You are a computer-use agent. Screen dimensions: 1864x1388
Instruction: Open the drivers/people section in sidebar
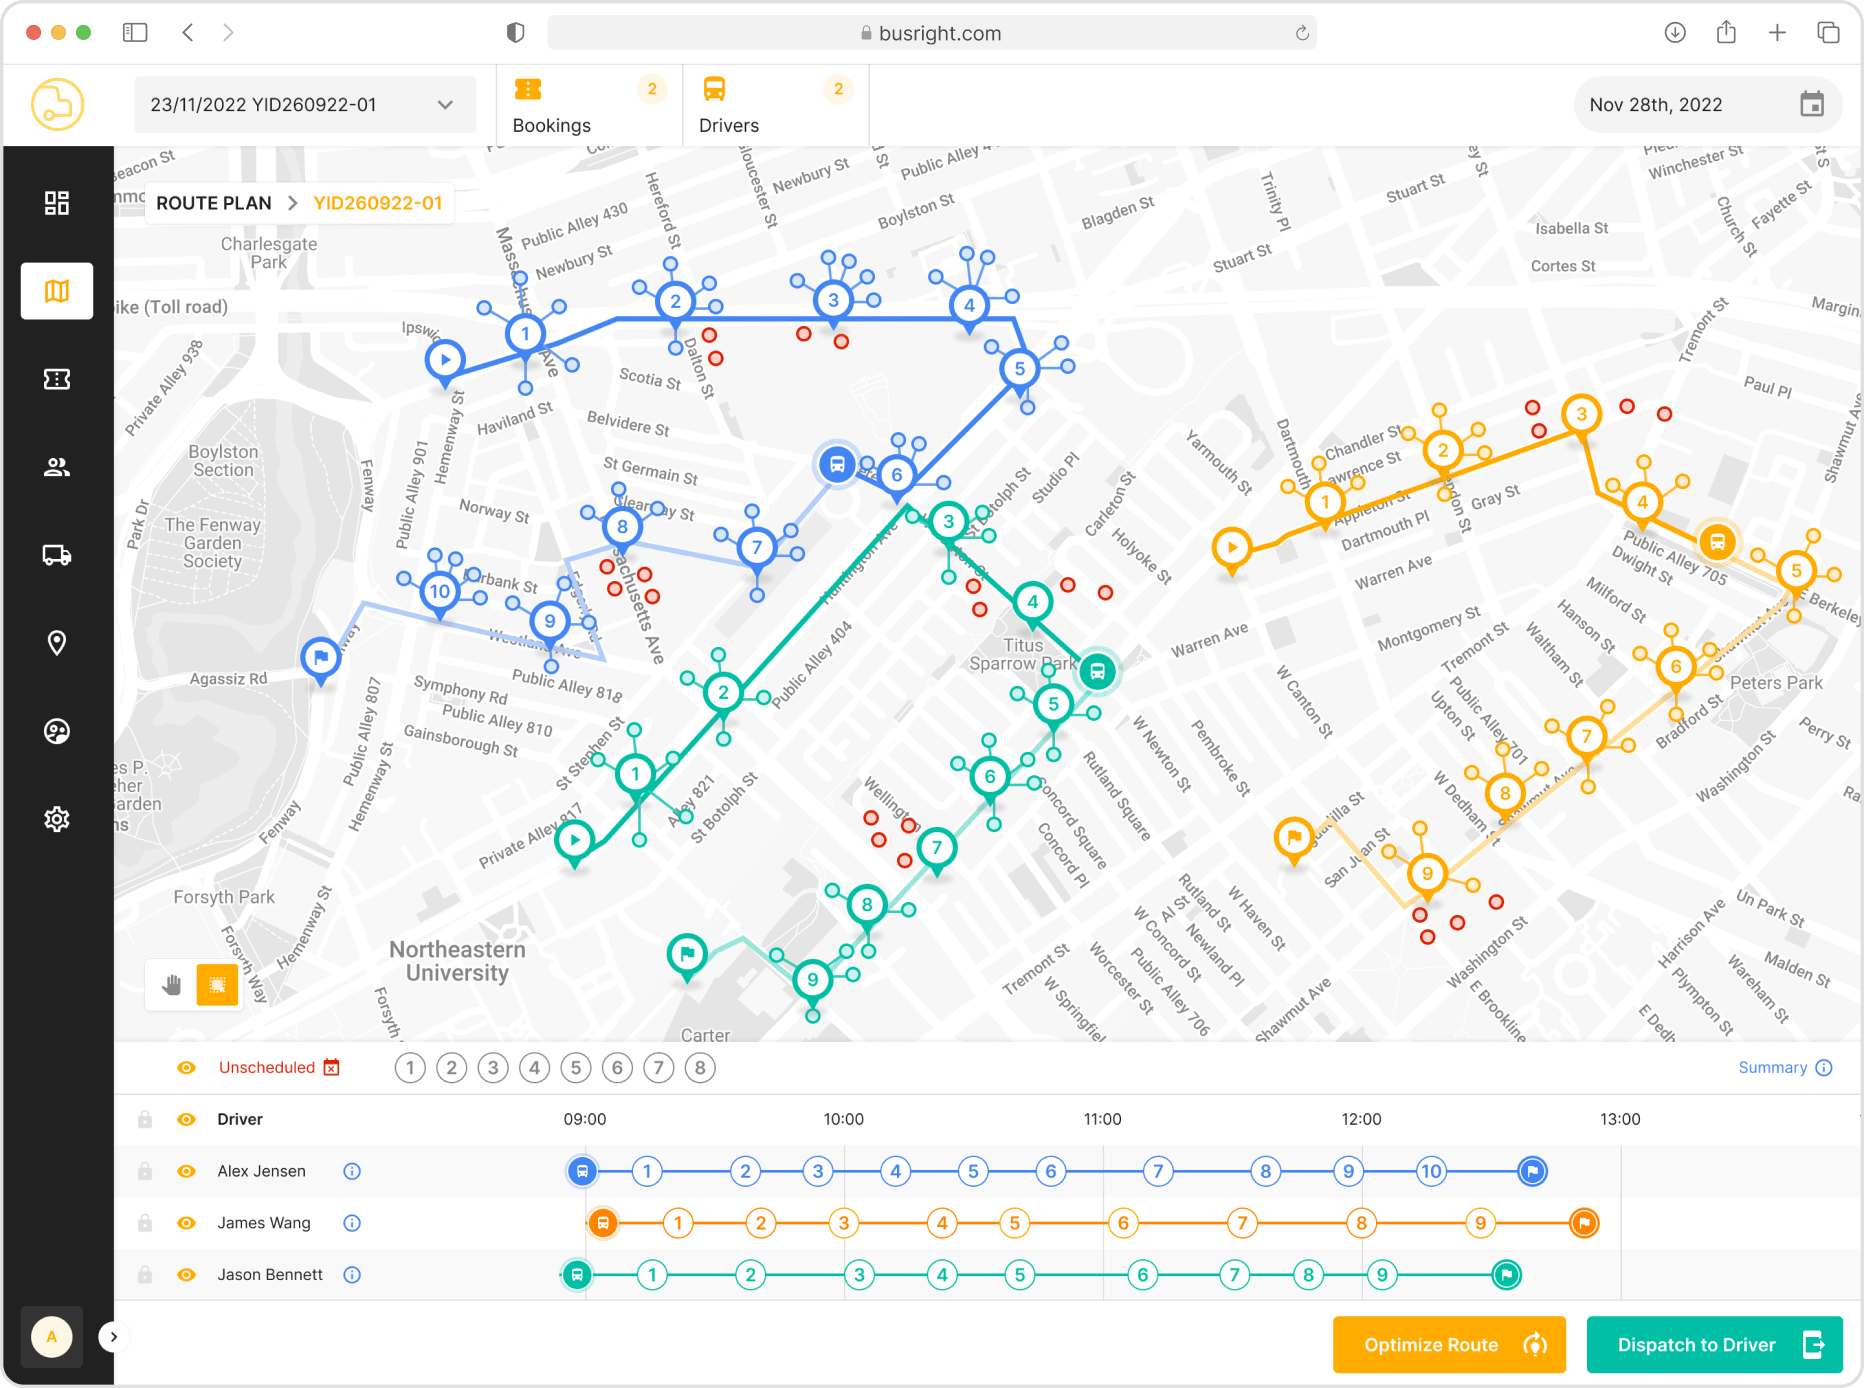57,466
